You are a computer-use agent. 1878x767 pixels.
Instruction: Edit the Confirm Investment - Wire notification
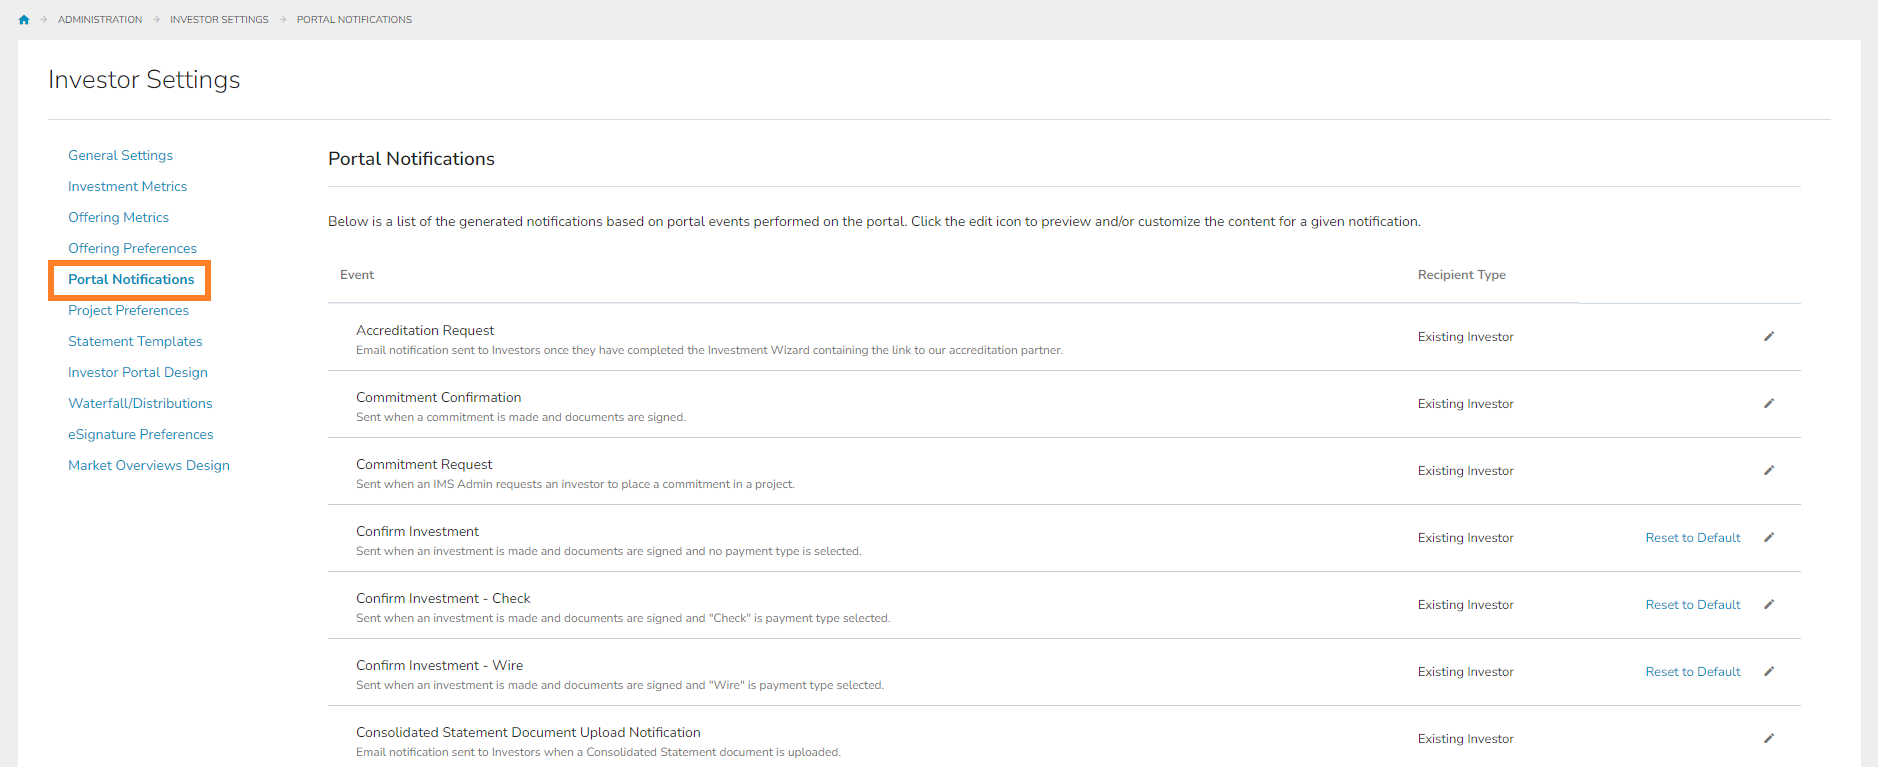click(1768, 672)
